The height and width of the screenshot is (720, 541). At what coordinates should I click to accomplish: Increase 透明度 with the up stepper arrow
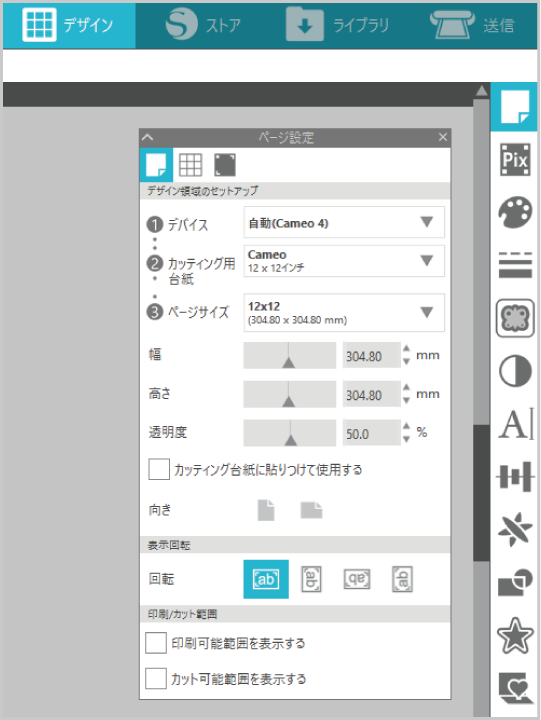[x=406, y=427]
